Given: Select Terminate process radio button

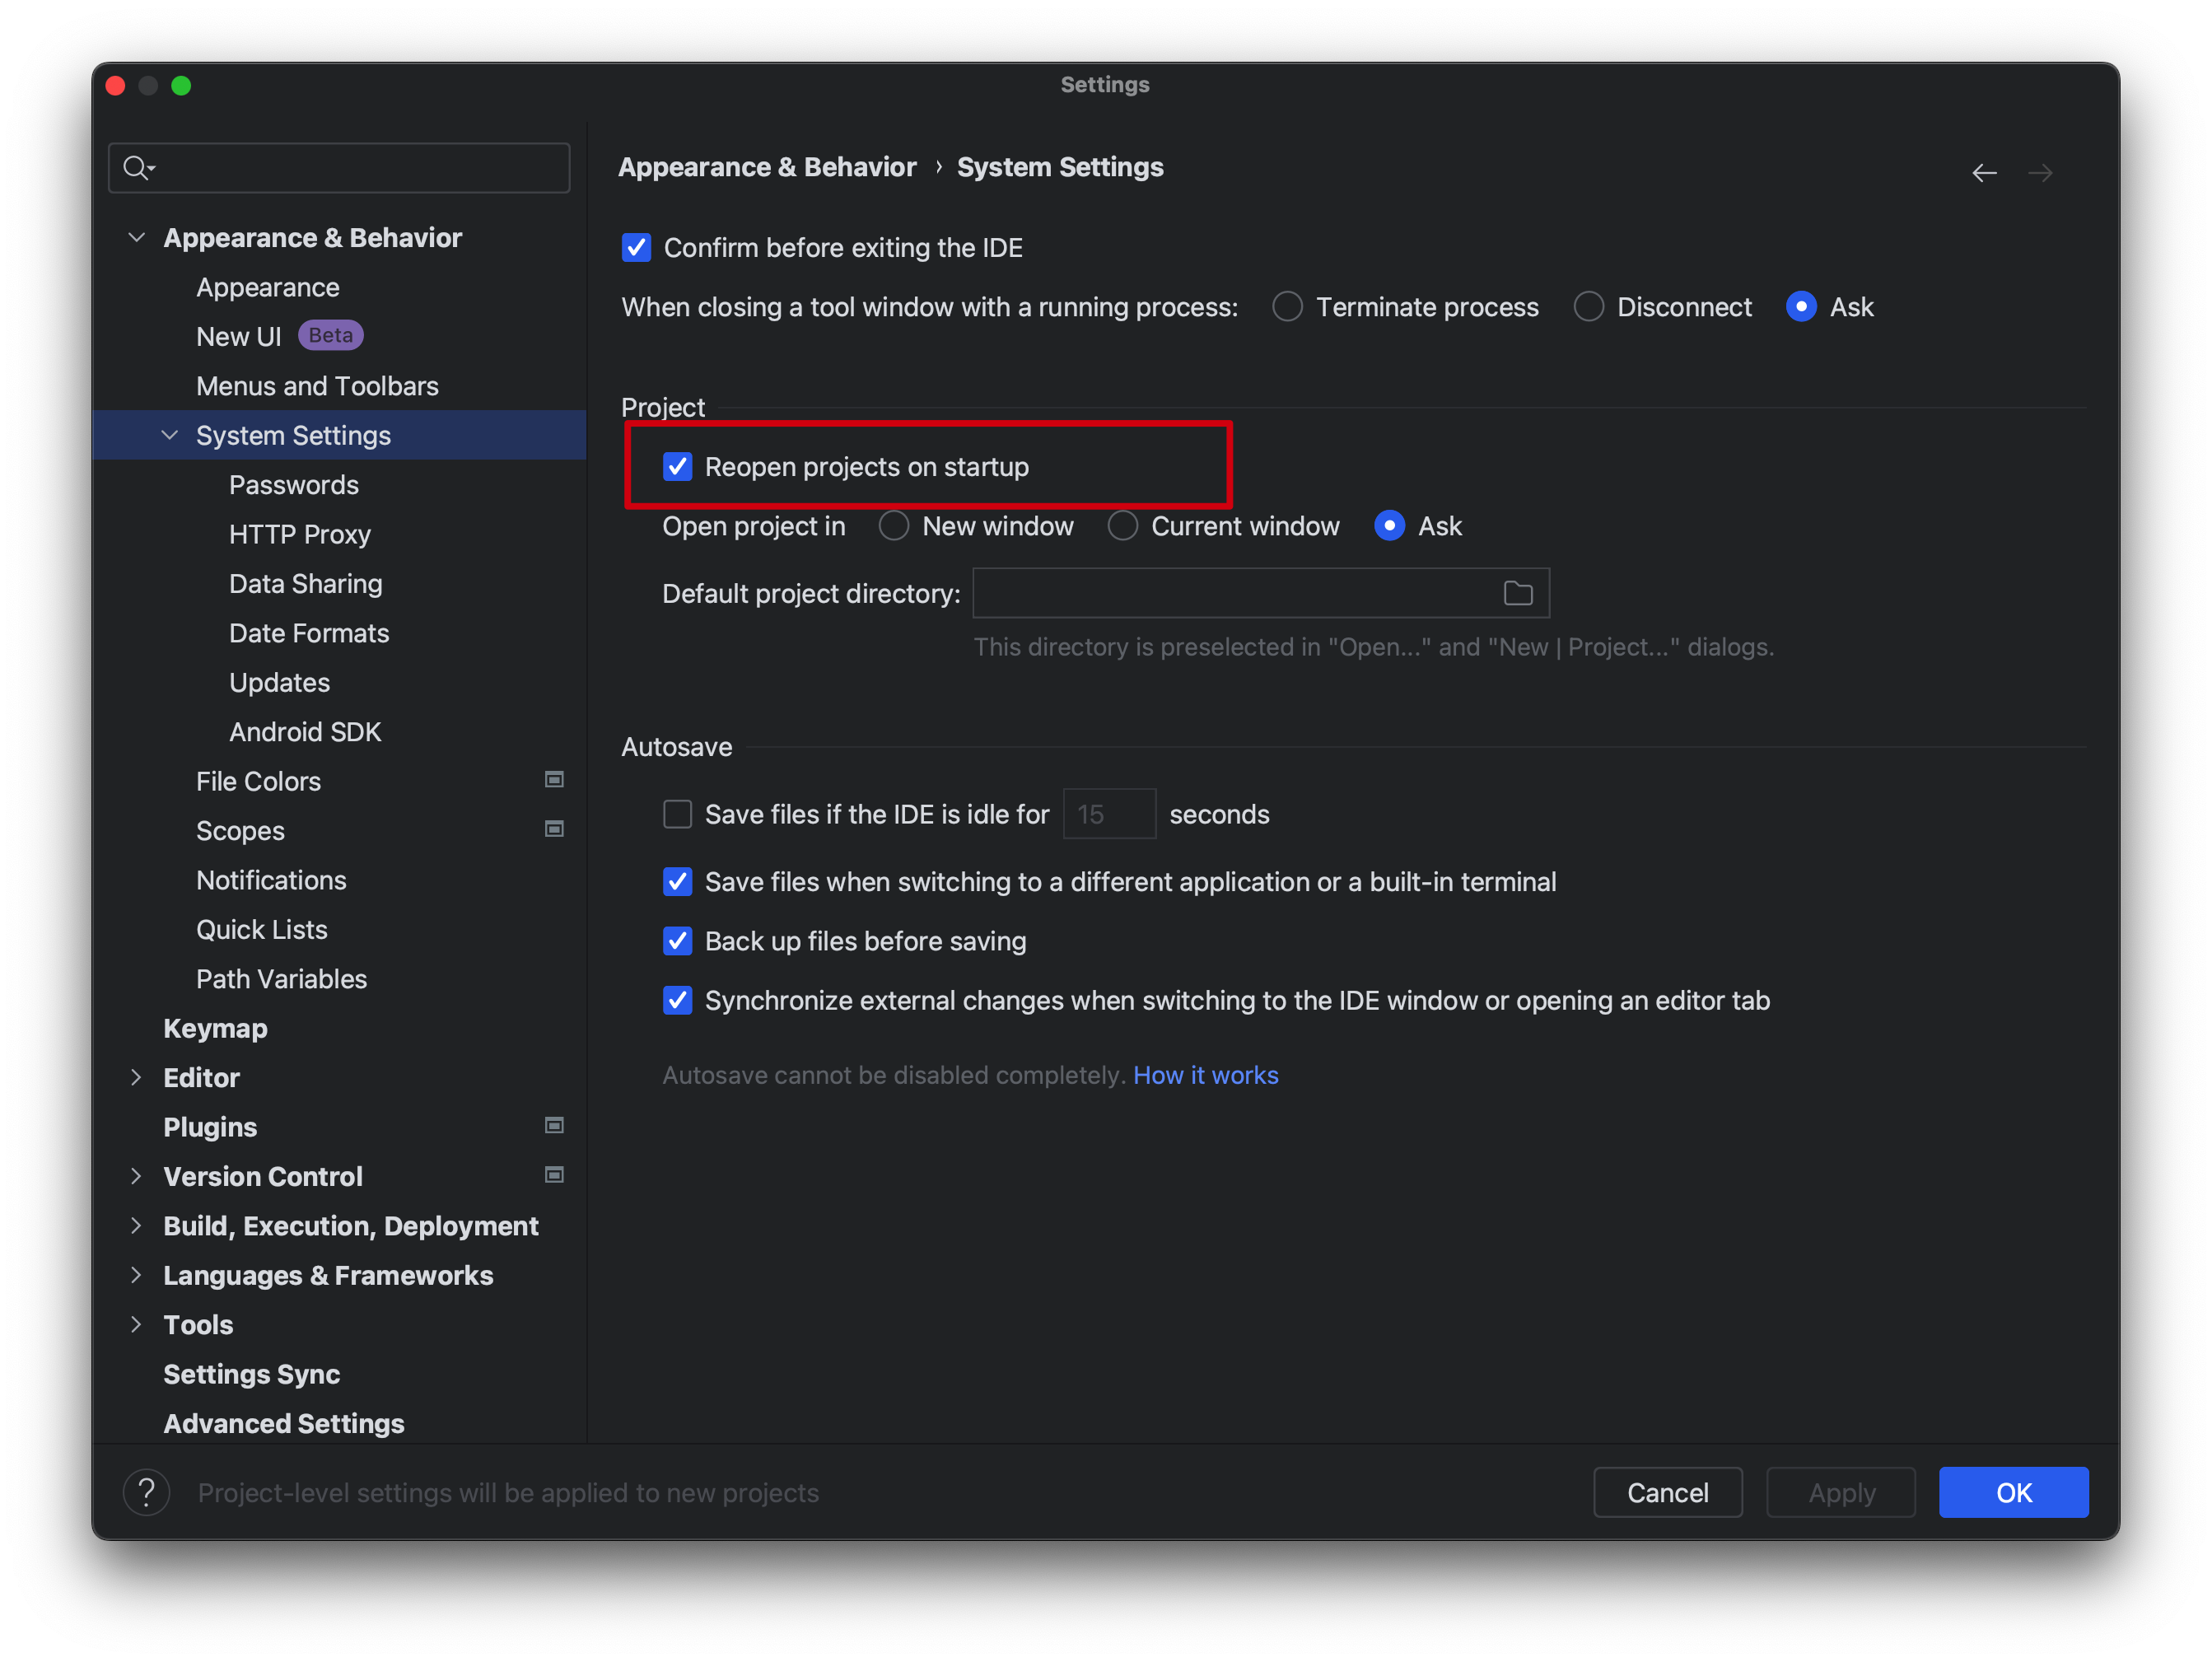Looking at the screenshot, I should [x=1288, y=306].
